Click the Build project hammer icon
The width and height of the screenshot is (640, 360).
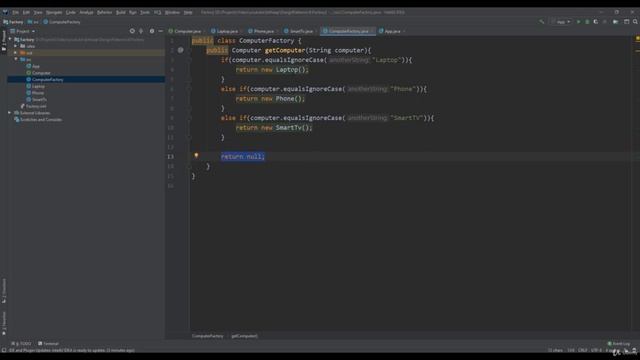[542, 22]
